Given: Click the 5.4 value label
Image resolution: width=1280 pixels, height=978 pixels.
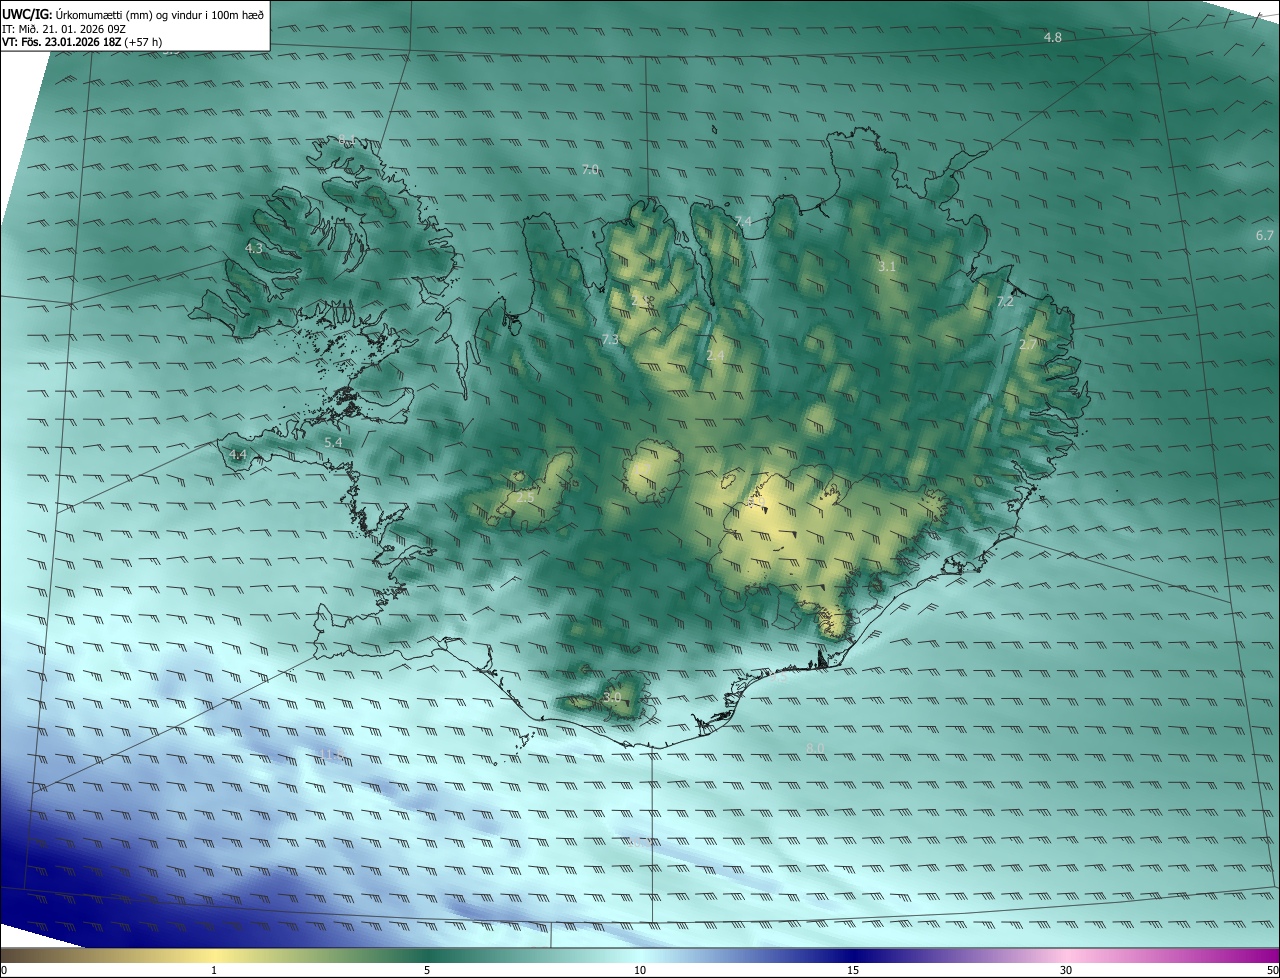Looking at the screenshot, I should 333,442.
